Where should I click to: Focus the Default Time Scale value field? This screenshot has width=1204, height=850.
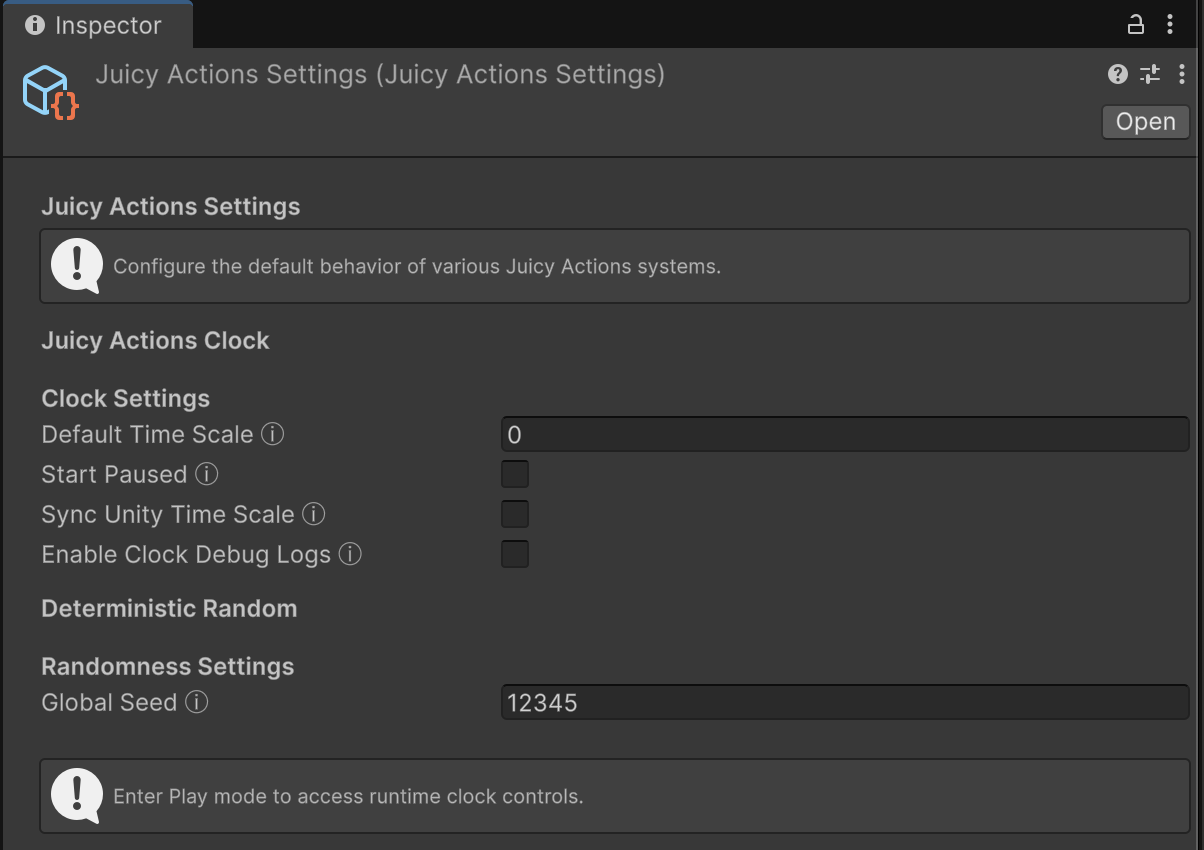pos(844,435)
